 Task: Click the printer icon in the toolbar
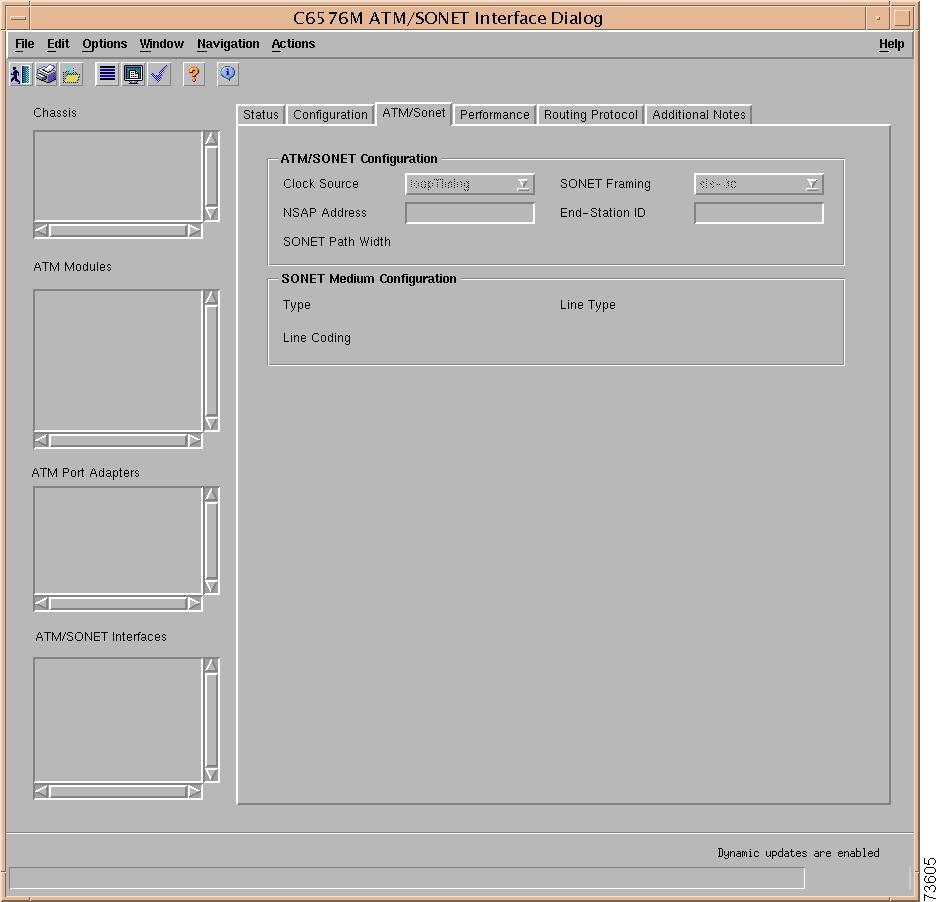click(x=46, y=74)
